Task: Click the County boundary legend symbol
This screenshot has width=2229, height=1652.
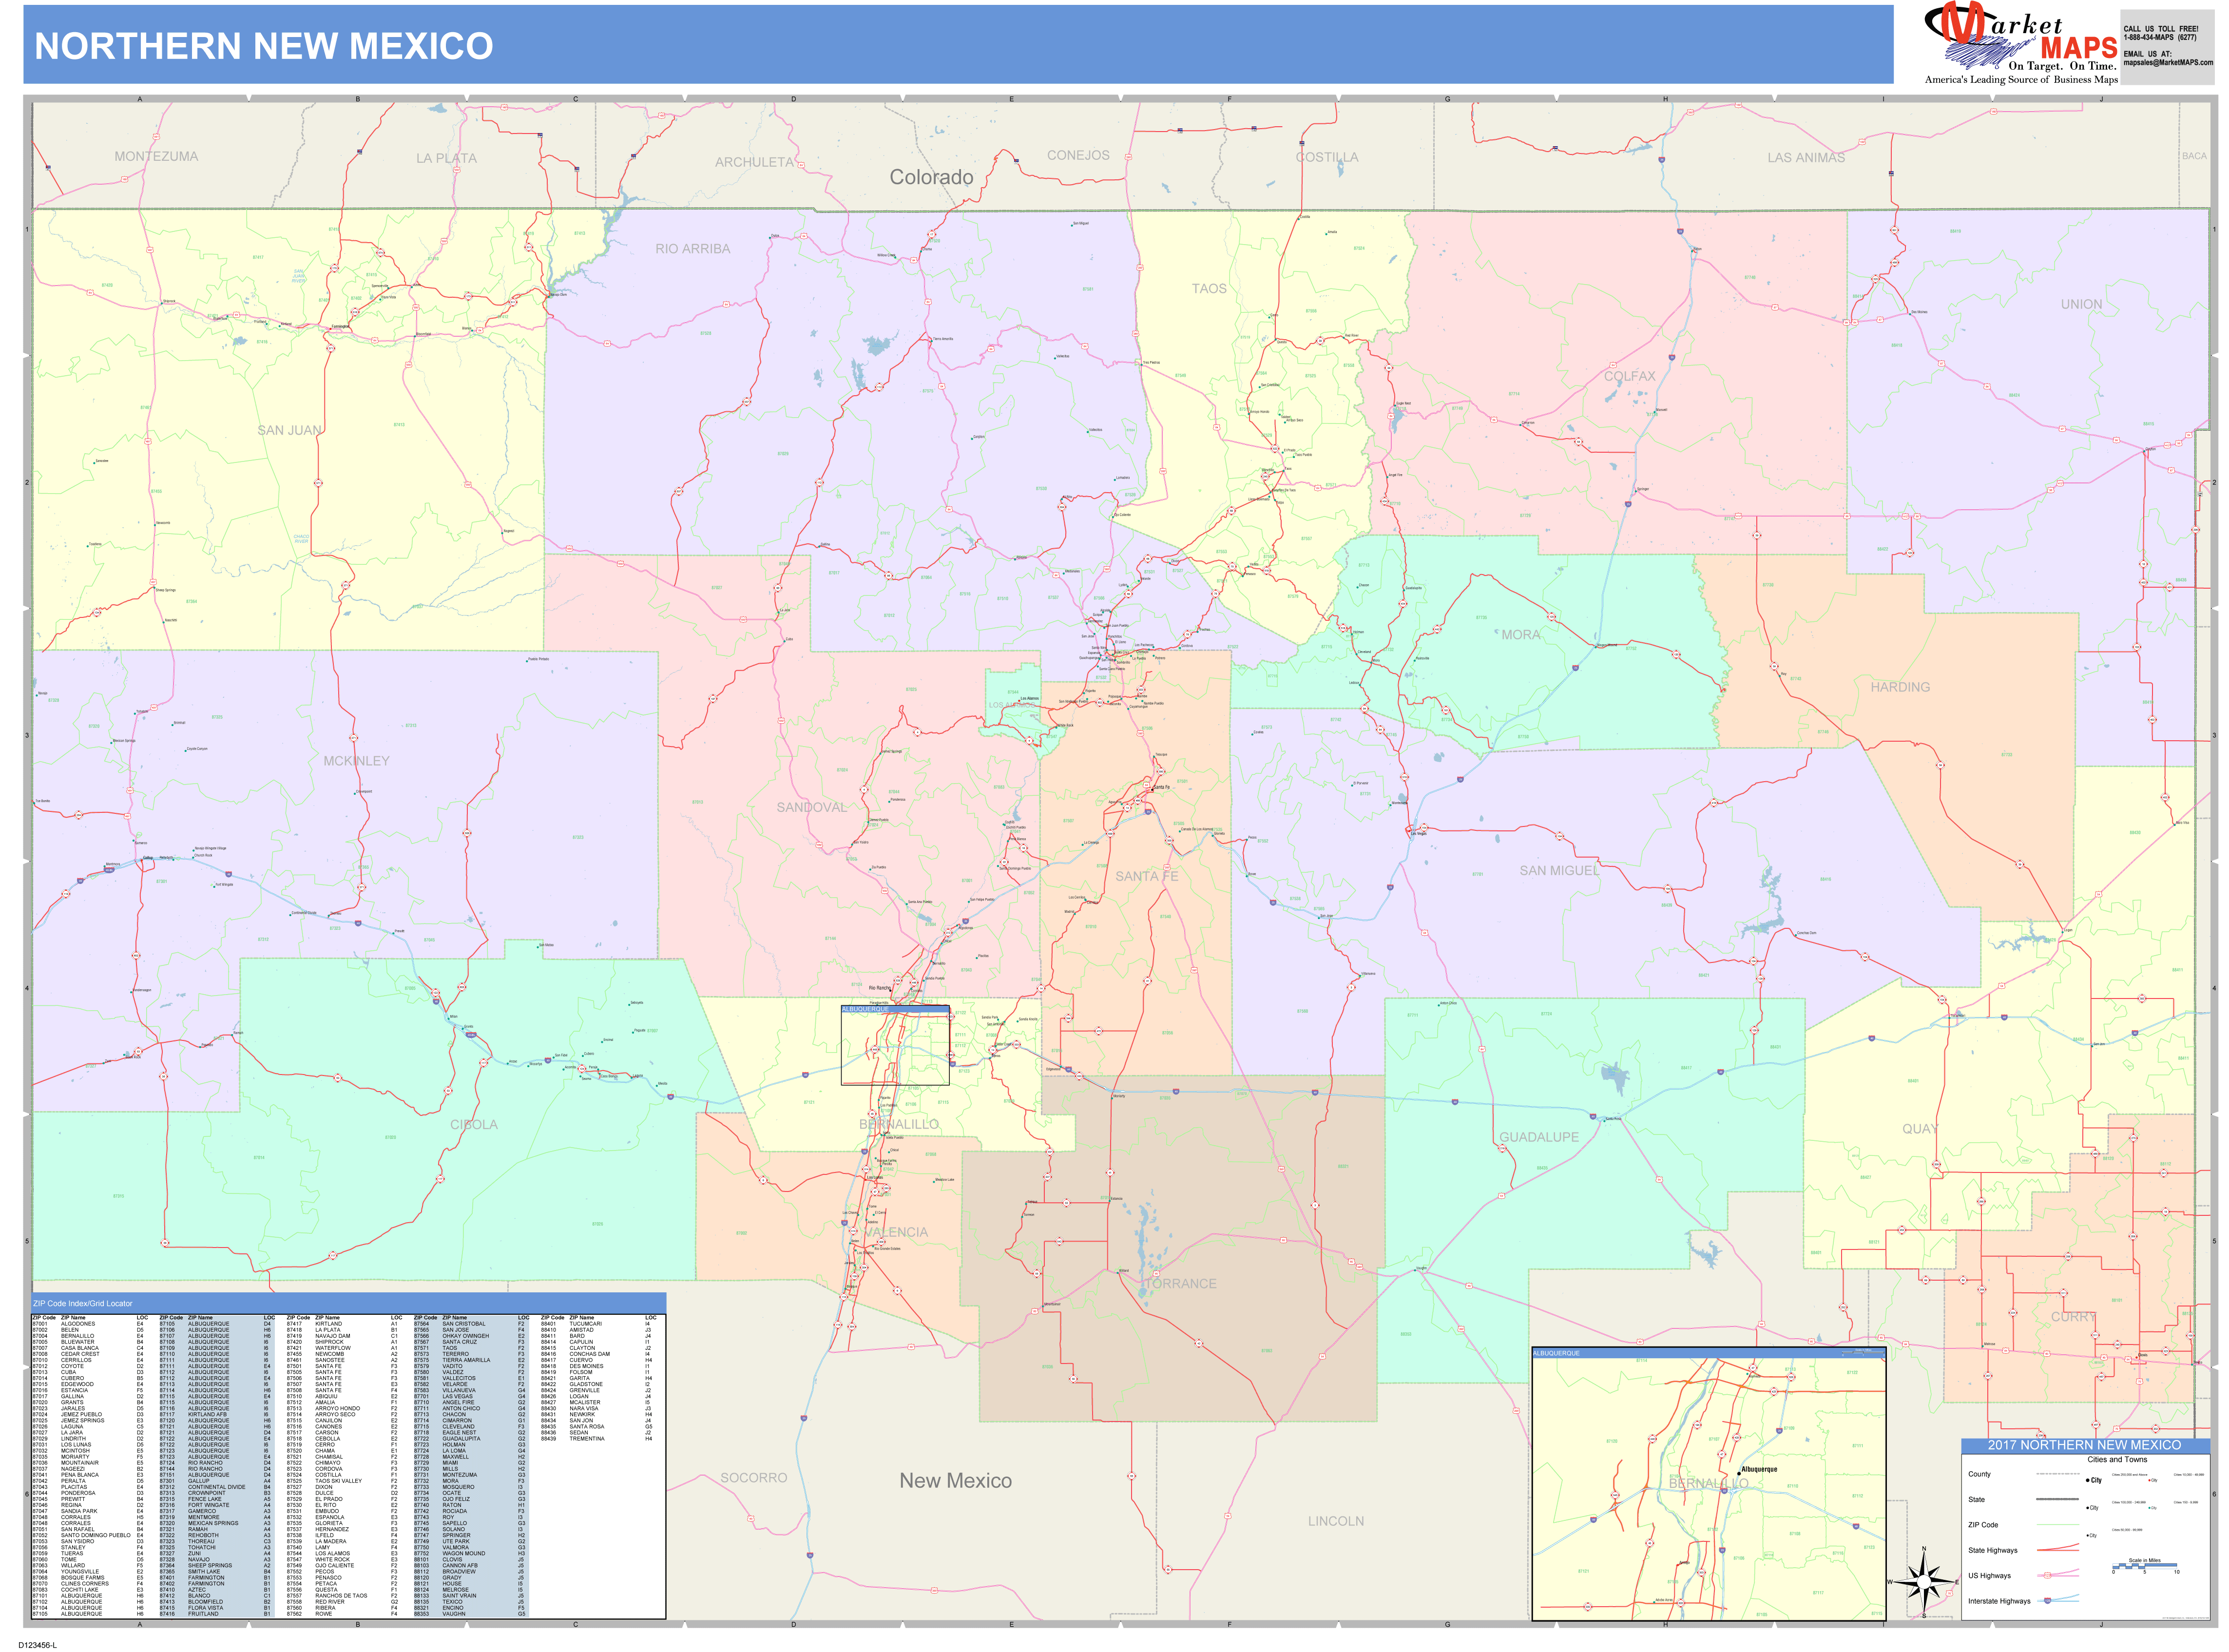Action: tap(2058, 1474)
